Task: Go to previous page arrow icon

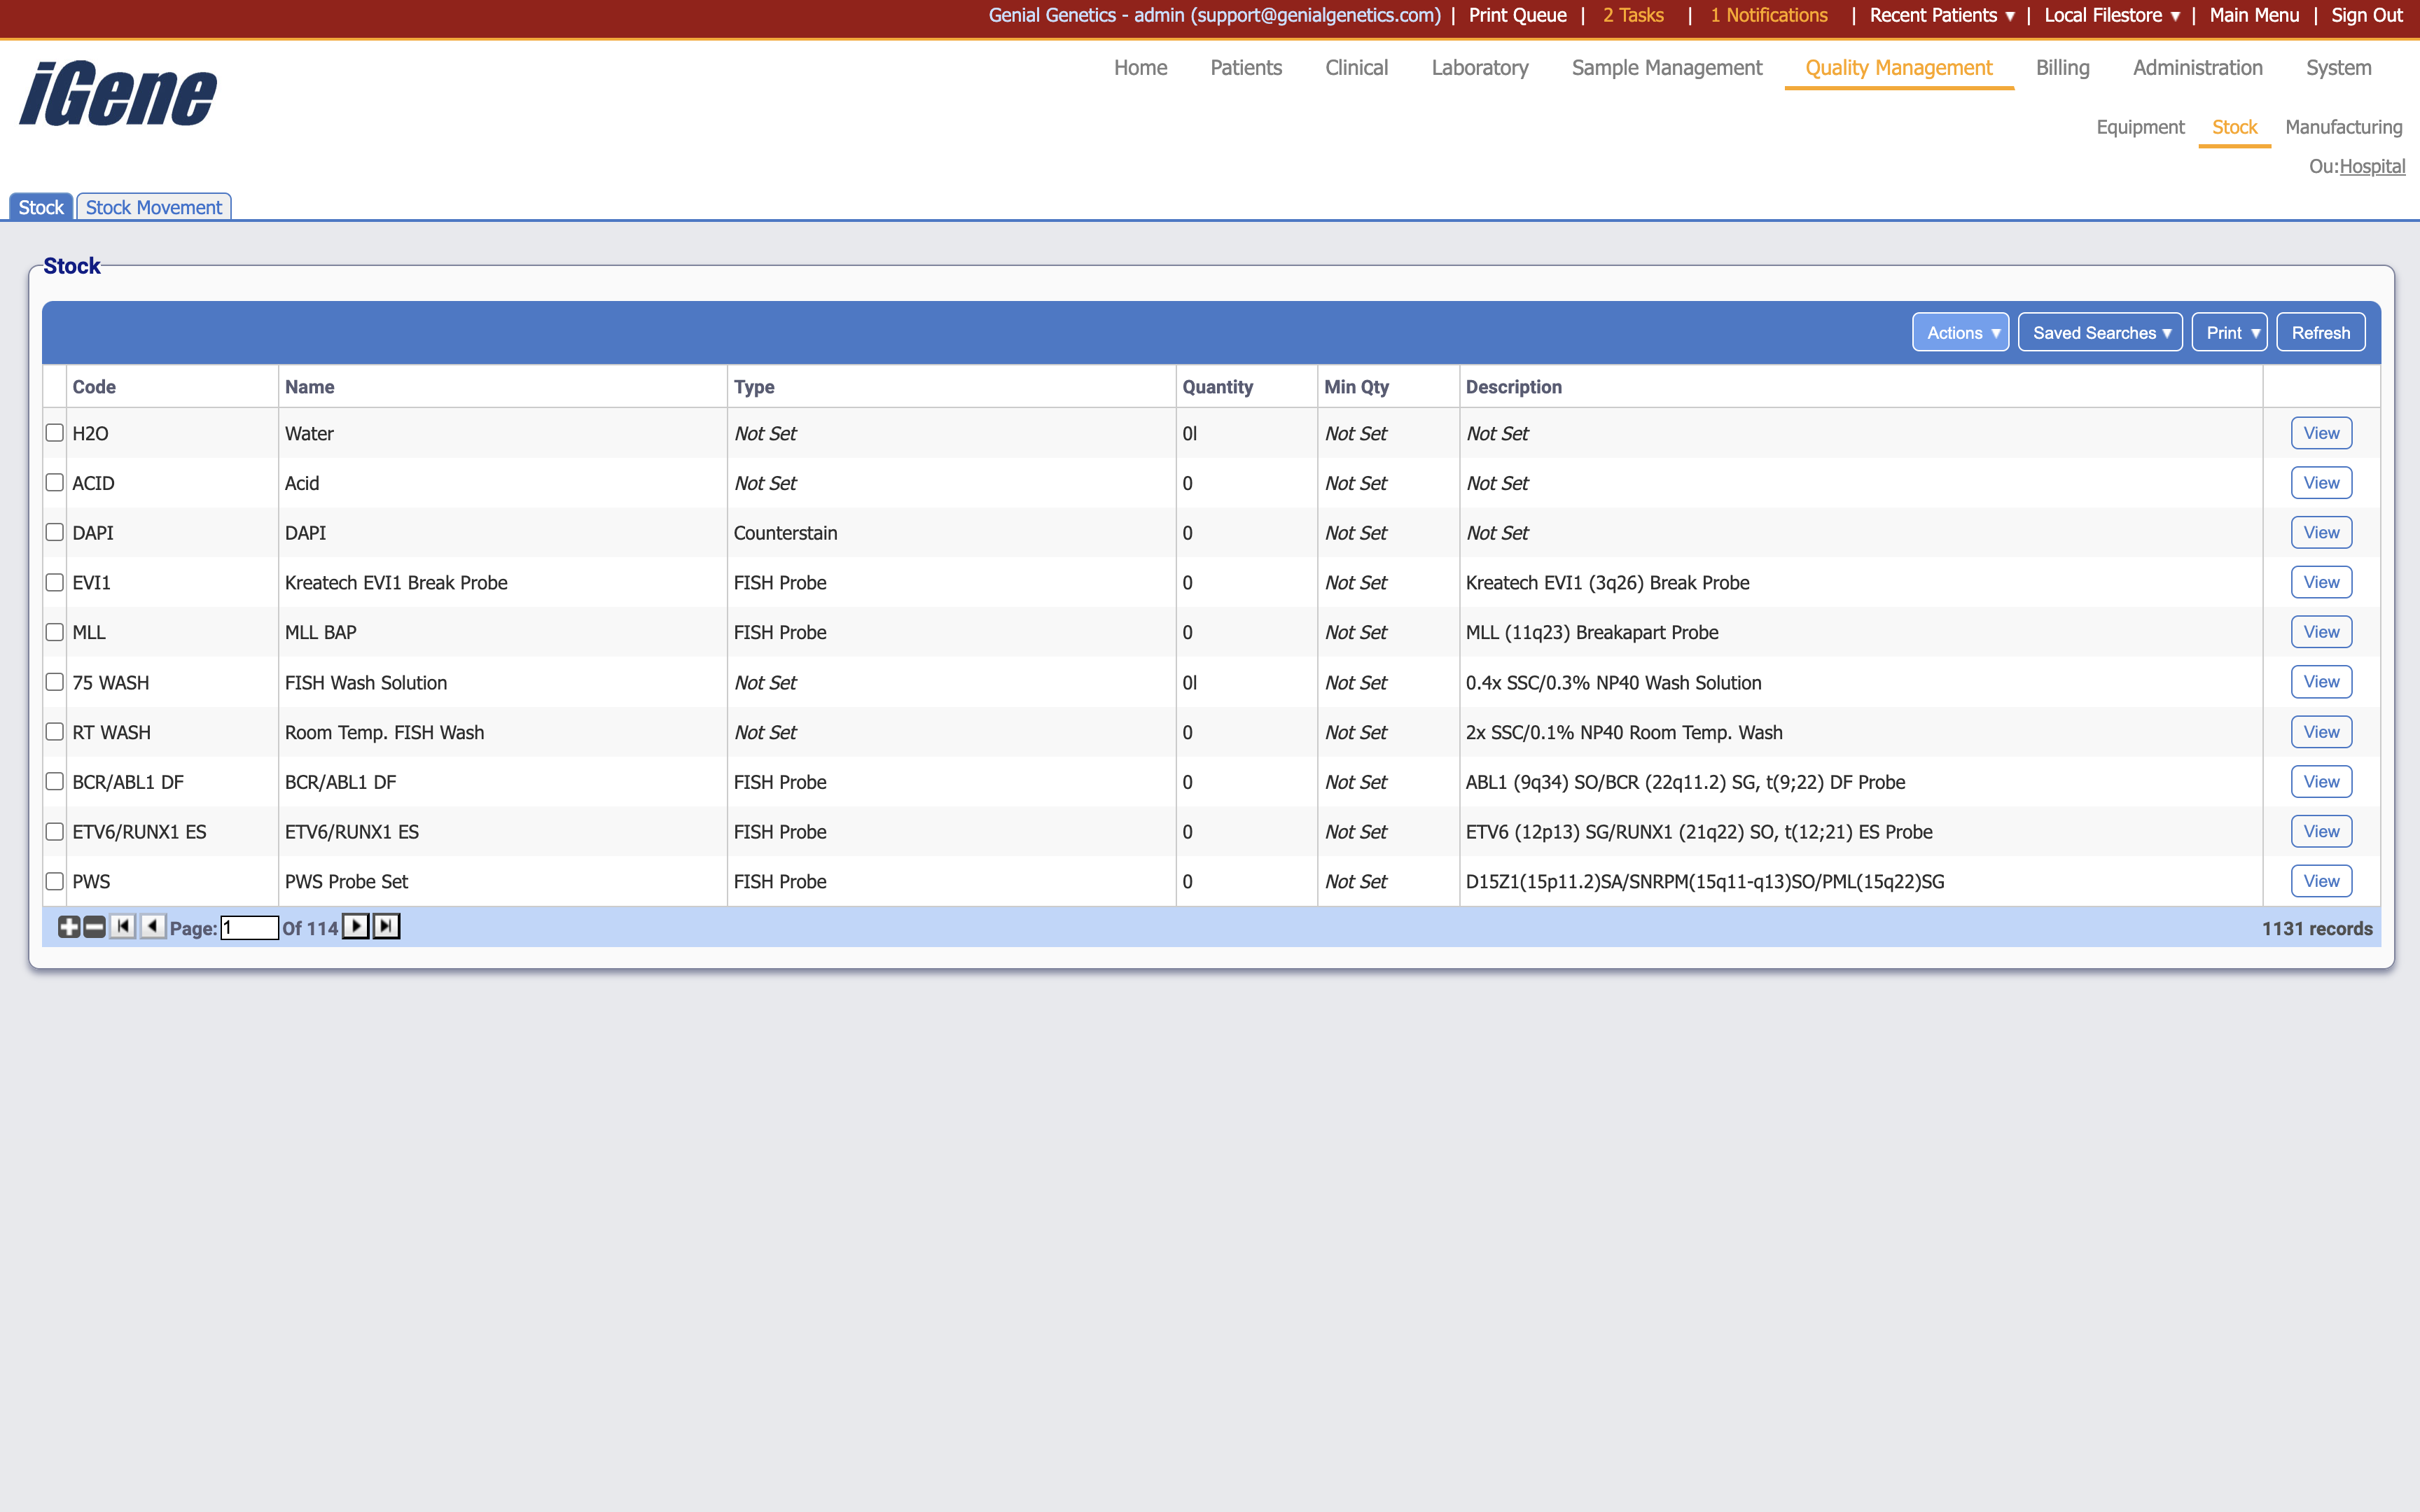Action: 152,927
